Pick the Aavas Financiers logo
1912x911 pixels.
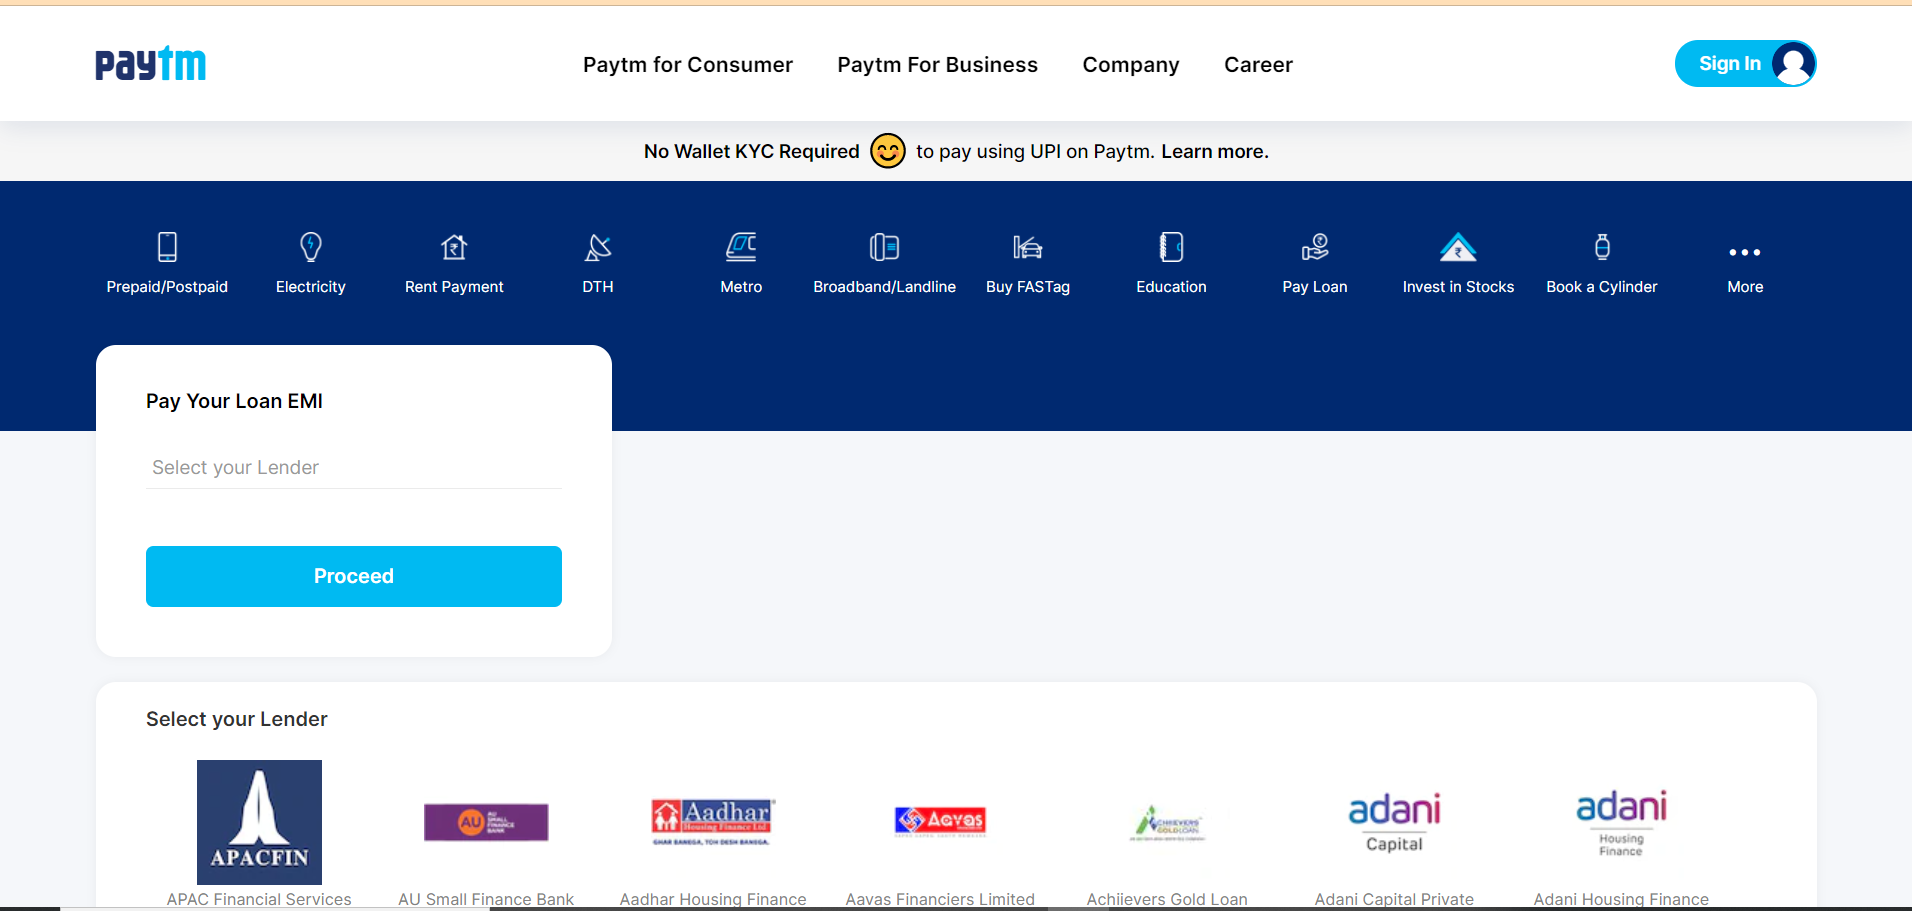tap(940, 821)
